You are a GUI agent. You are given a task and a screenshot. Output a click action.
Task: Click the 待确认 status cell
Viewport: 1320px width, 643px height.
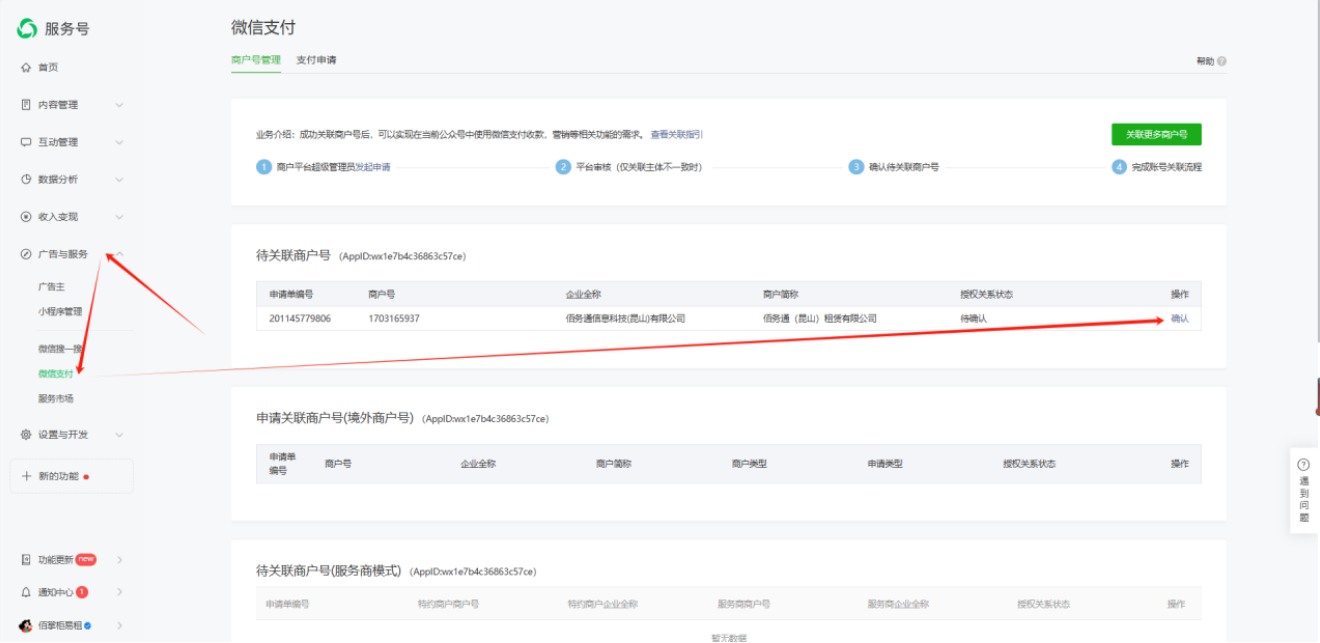[973, 319]
